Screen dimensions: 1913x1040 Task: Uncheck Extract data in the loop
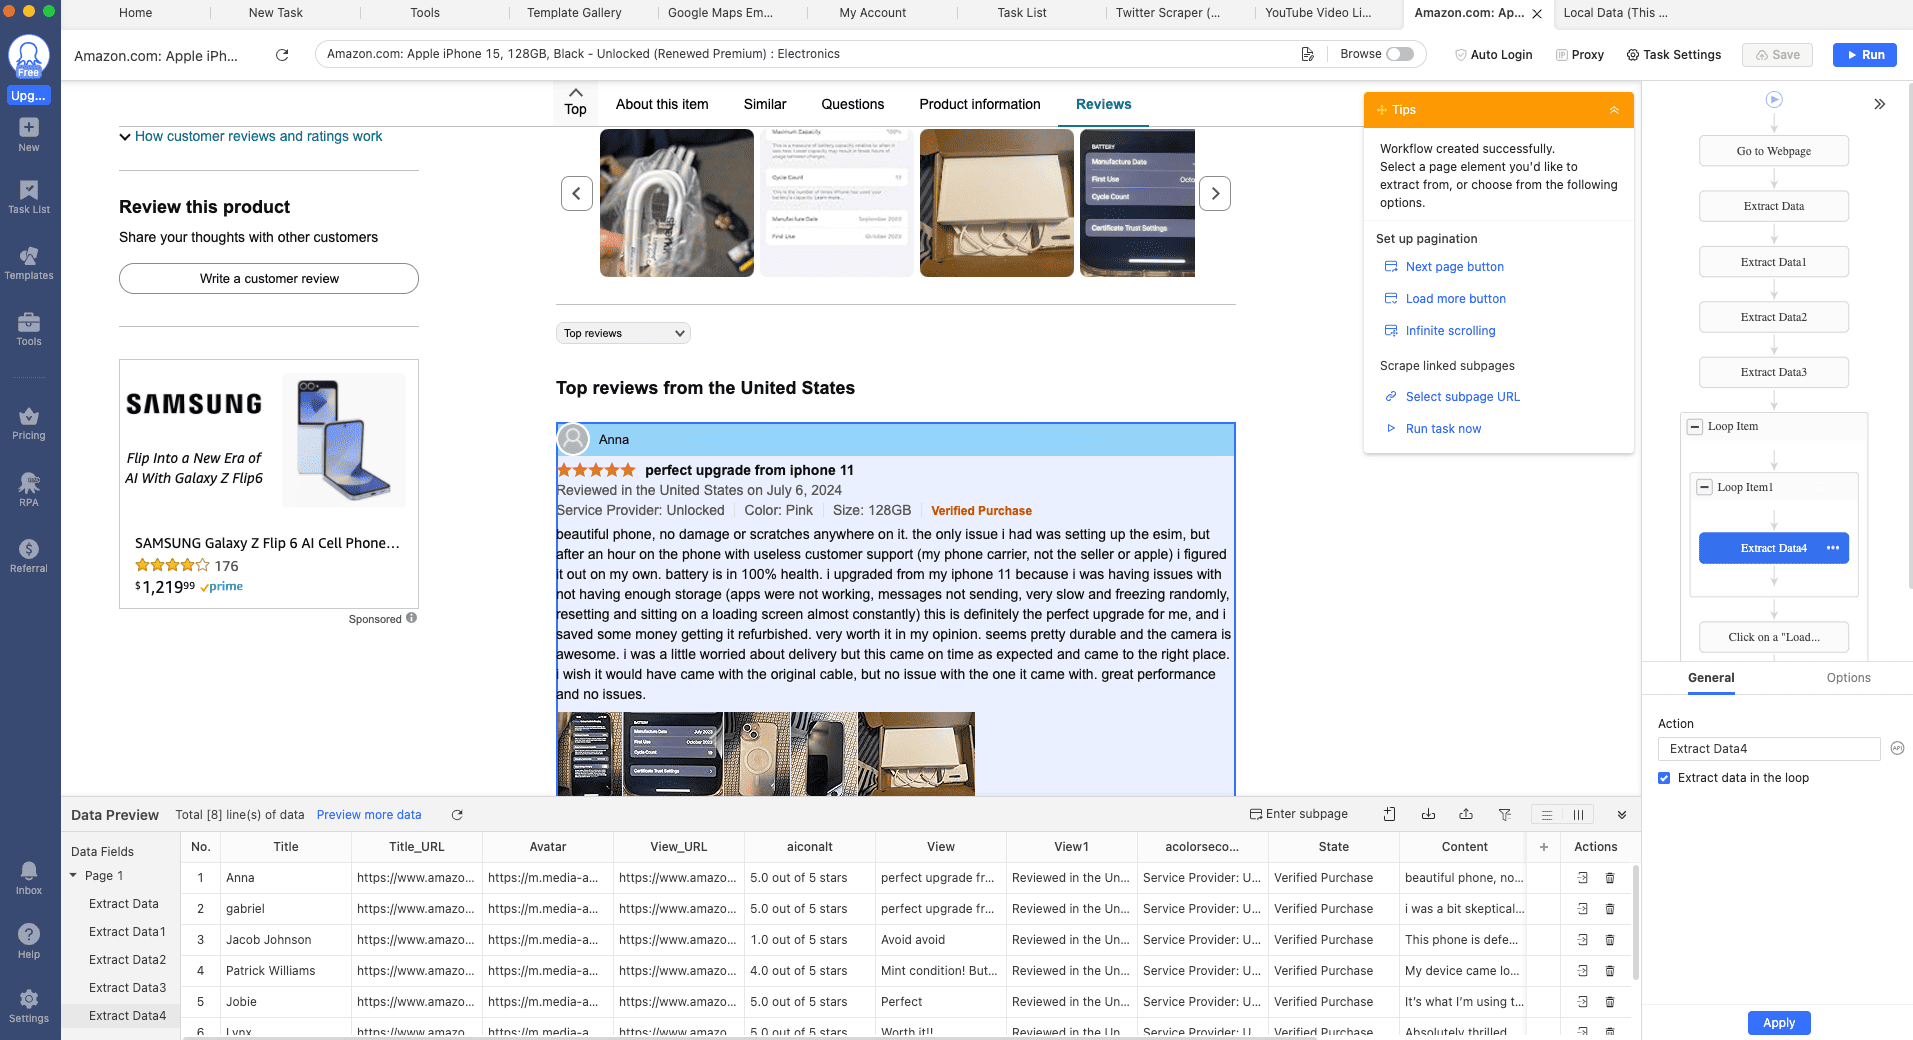1664,777
